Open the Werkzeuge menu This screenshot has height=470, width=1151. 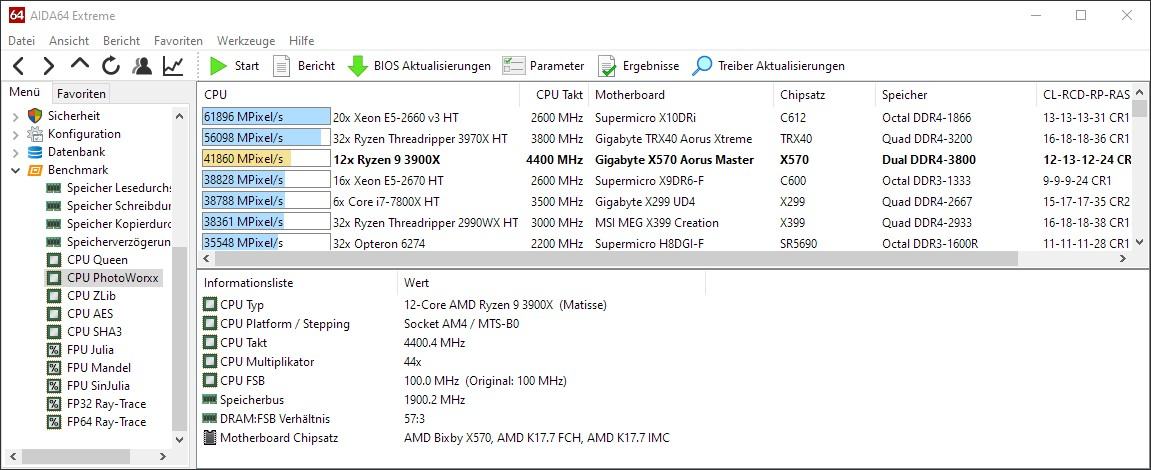point(246,41)
